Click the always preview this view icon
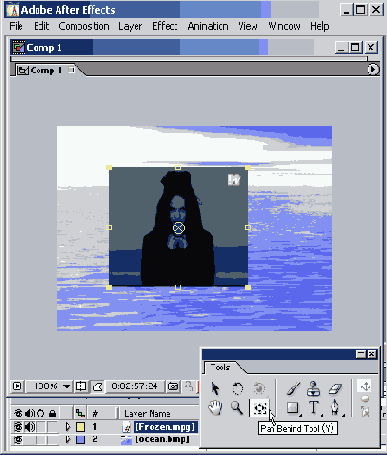The image size is (387, 455). point(17,386)
